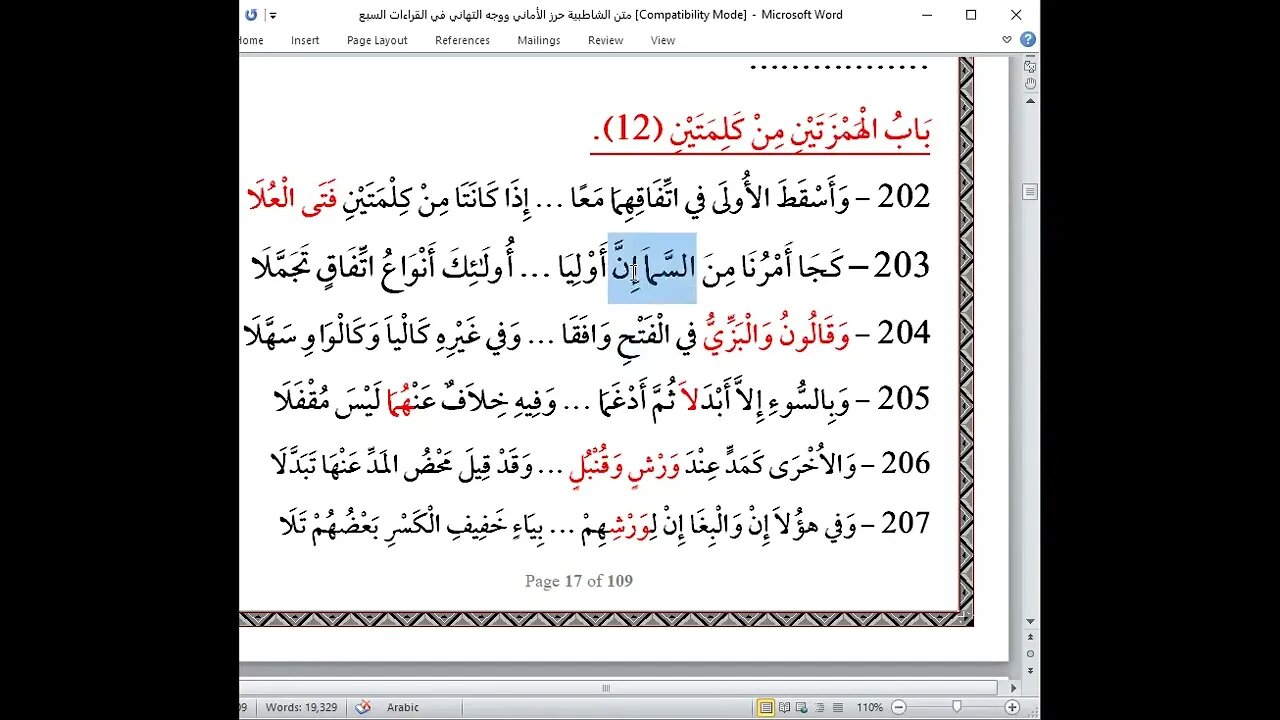Open the References ribbon tab

(462, 40)
